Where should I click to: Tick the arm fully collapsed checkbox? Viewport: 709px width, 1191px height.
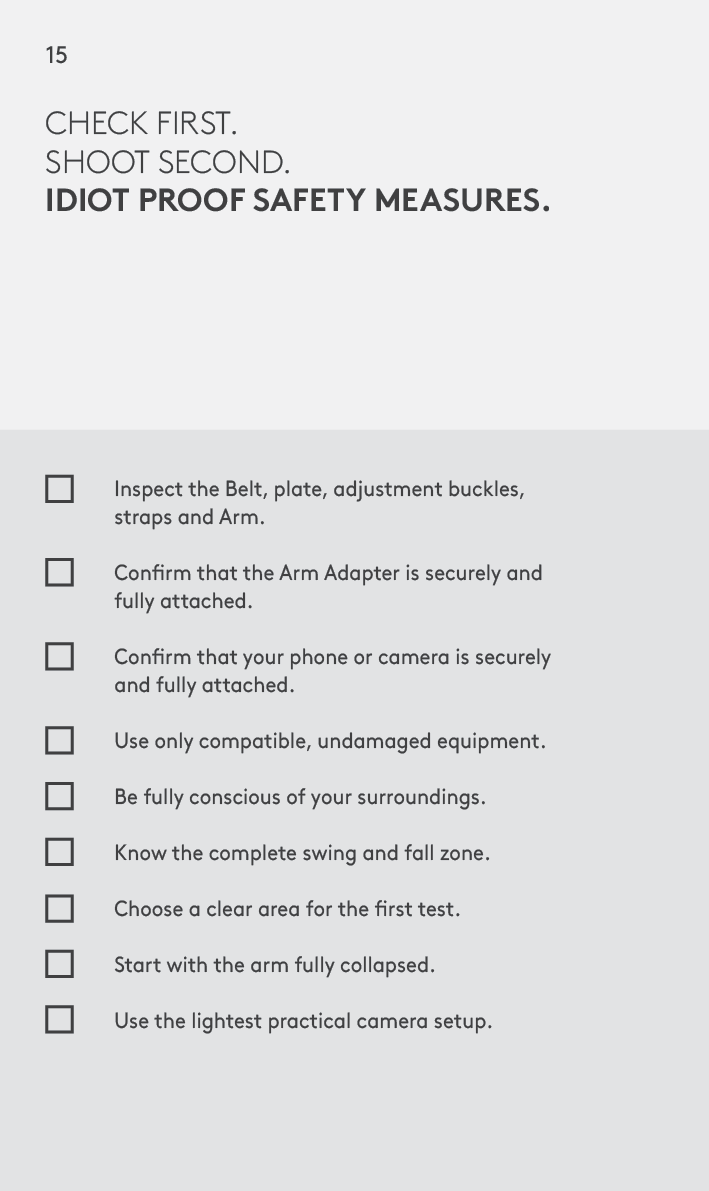(59, 965)
